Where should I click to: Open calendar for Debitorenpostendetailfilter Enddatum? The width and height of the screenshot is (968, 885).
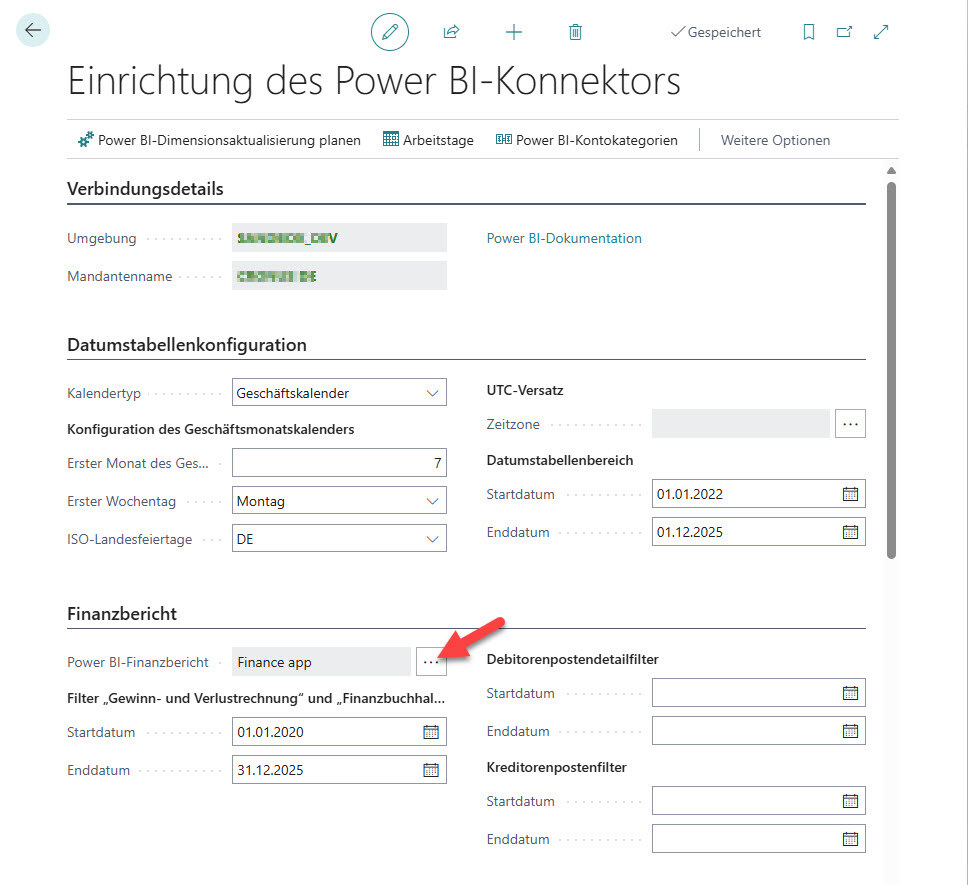[850, 731]
